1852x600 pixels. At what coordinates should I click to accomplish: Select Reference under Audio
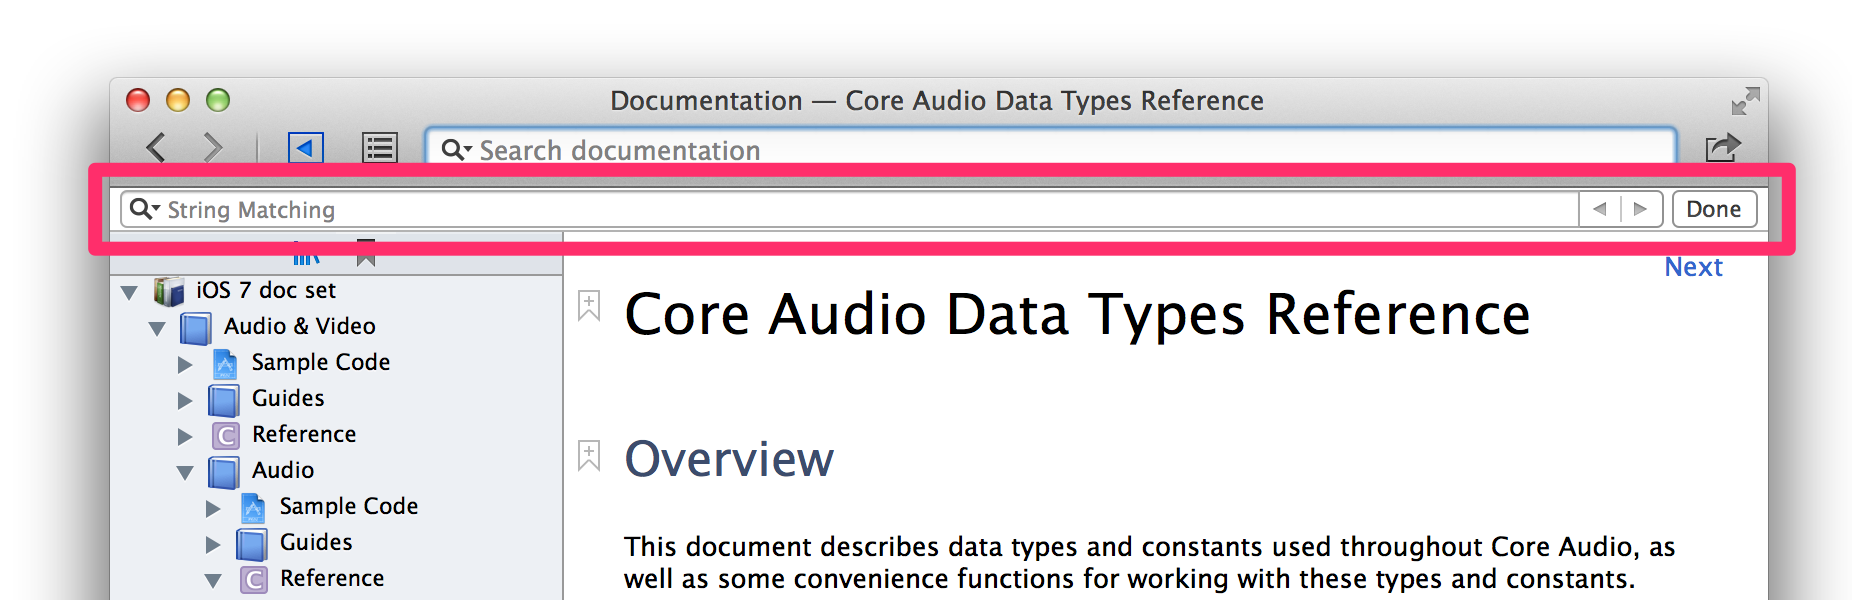click(332, 578)
